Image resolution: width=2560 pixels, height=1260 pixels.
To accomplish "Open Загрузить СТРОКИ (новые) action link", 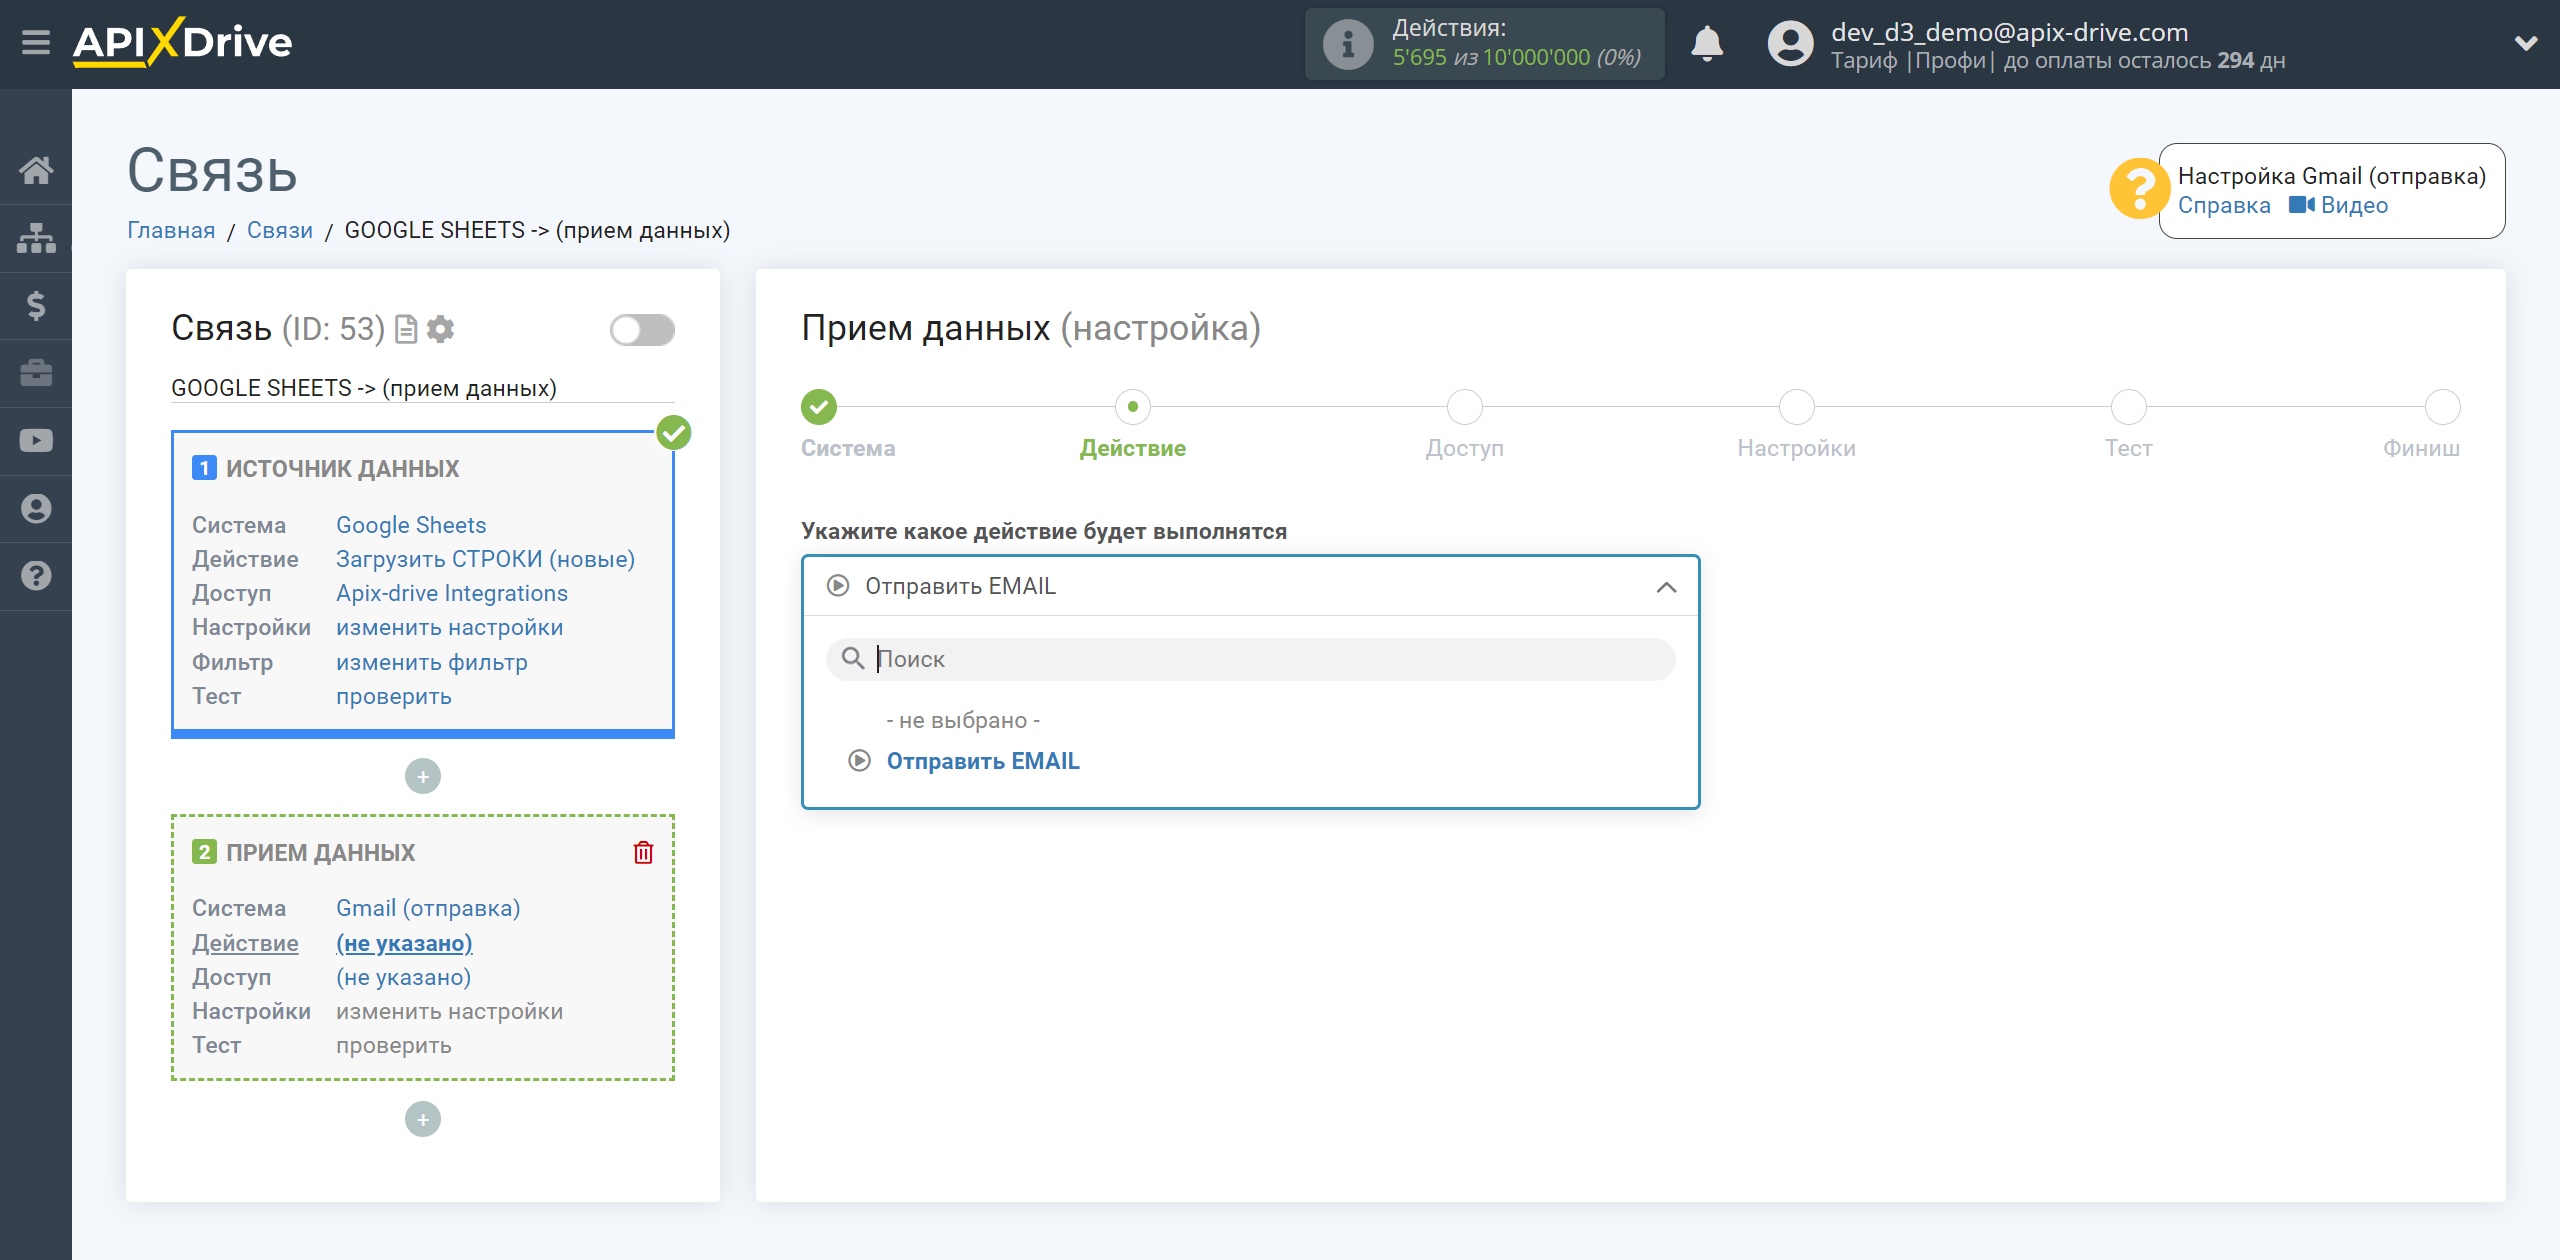I will pos(485,559).
